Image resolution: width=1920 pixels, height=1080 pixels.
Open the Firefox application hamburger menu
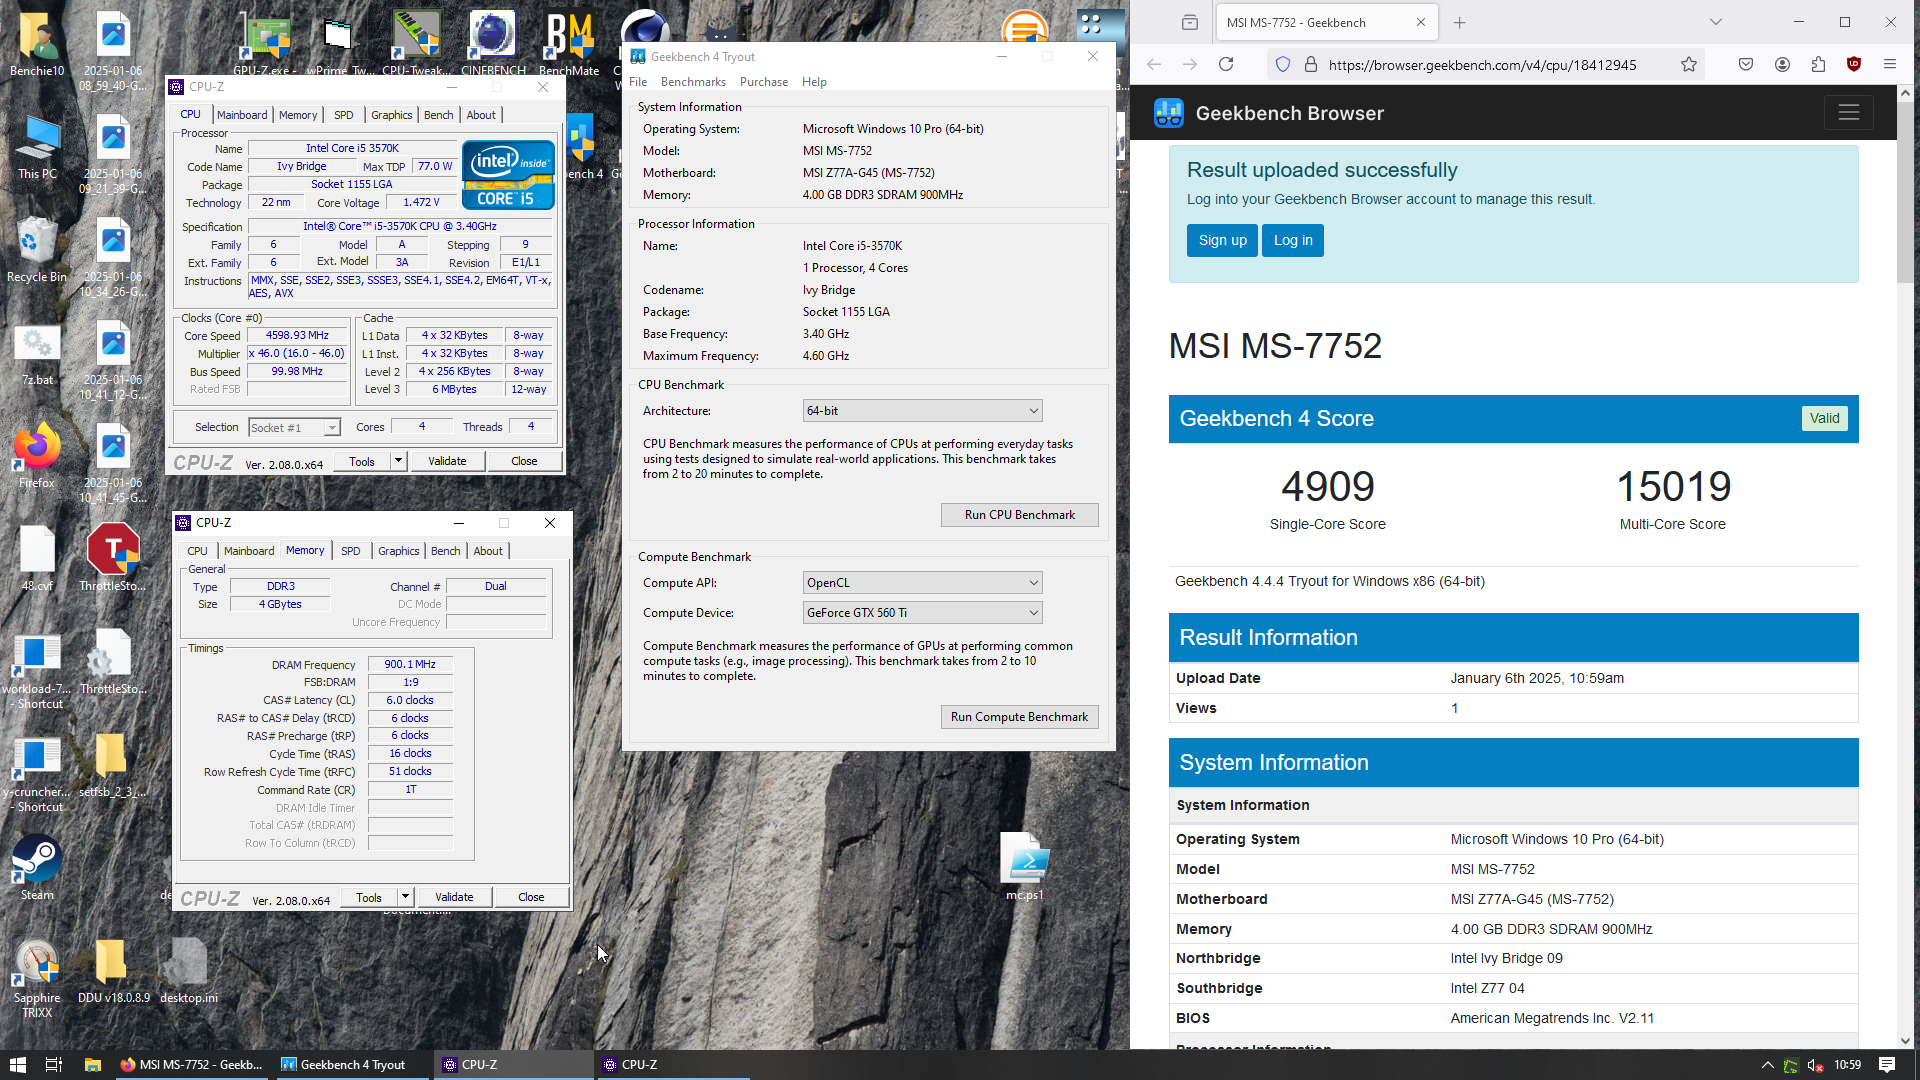(1890, 64)
